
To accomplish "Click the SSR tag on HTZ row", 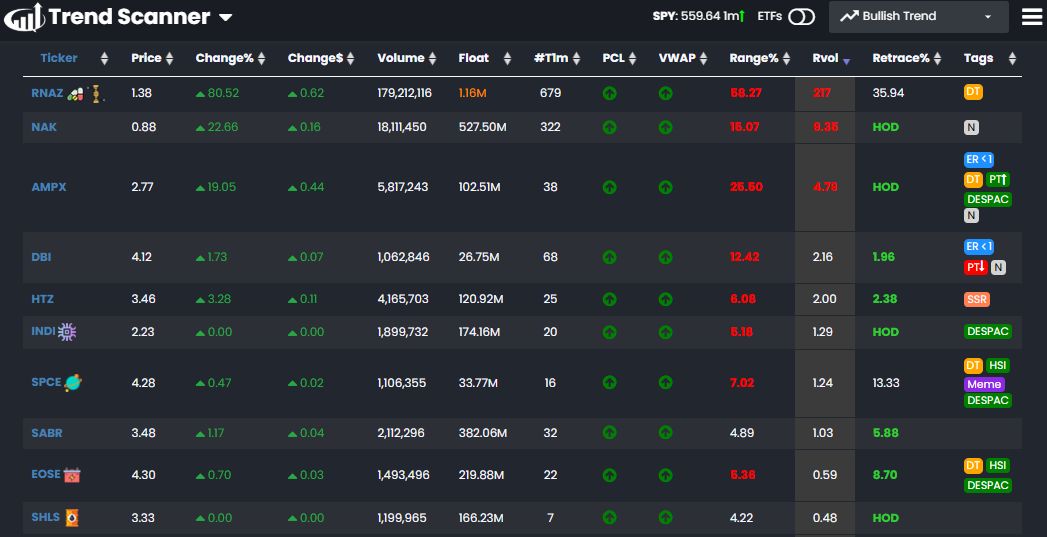I will click(976, 299).
